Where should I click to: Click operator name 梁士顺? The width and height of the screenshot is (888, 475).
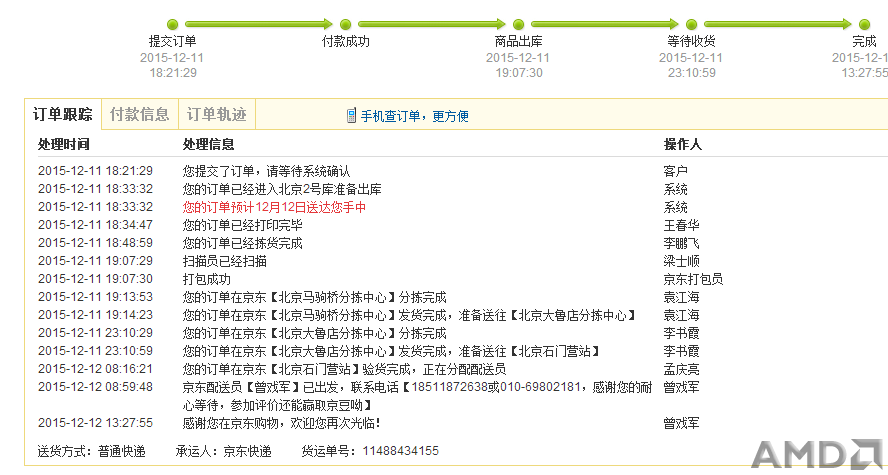pos(681,262)
